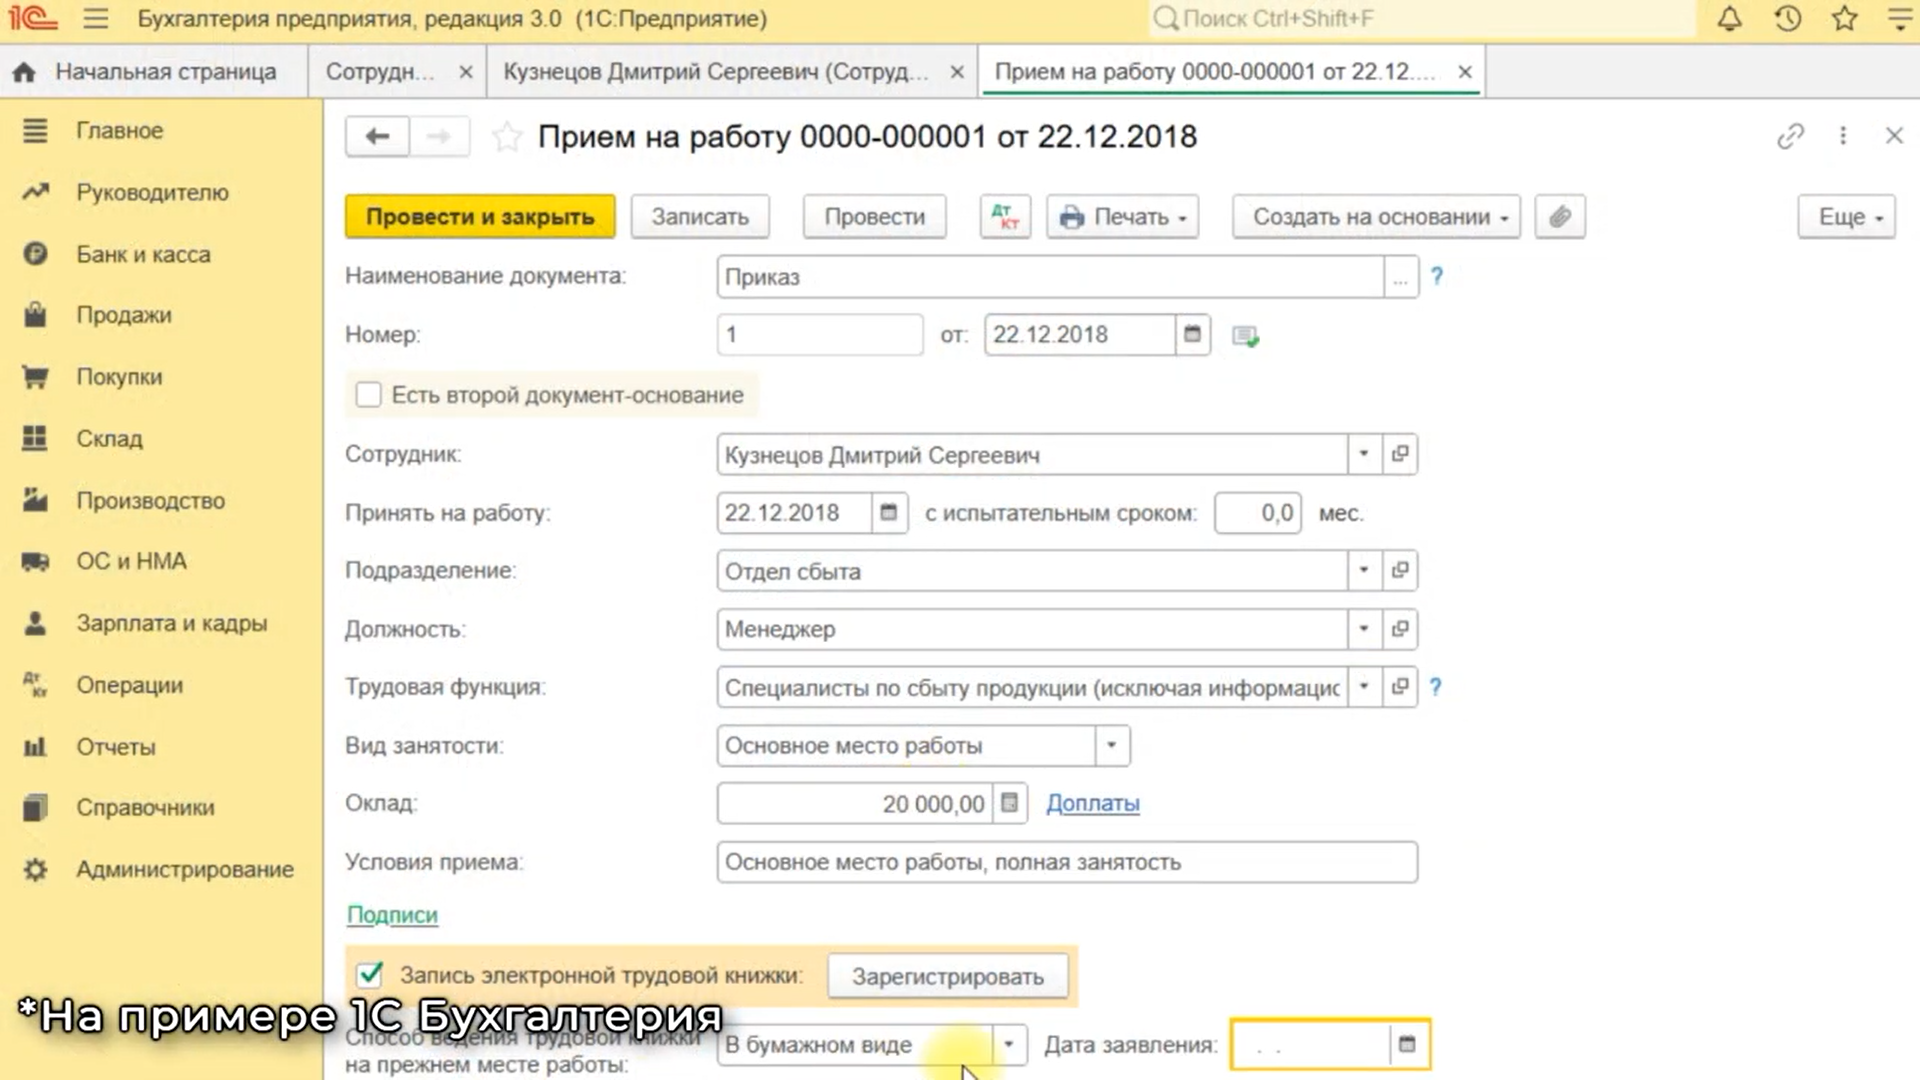This screenshot has height=1080, width=1920.
Task: Open the Доплаты link
Action: 1092,803
